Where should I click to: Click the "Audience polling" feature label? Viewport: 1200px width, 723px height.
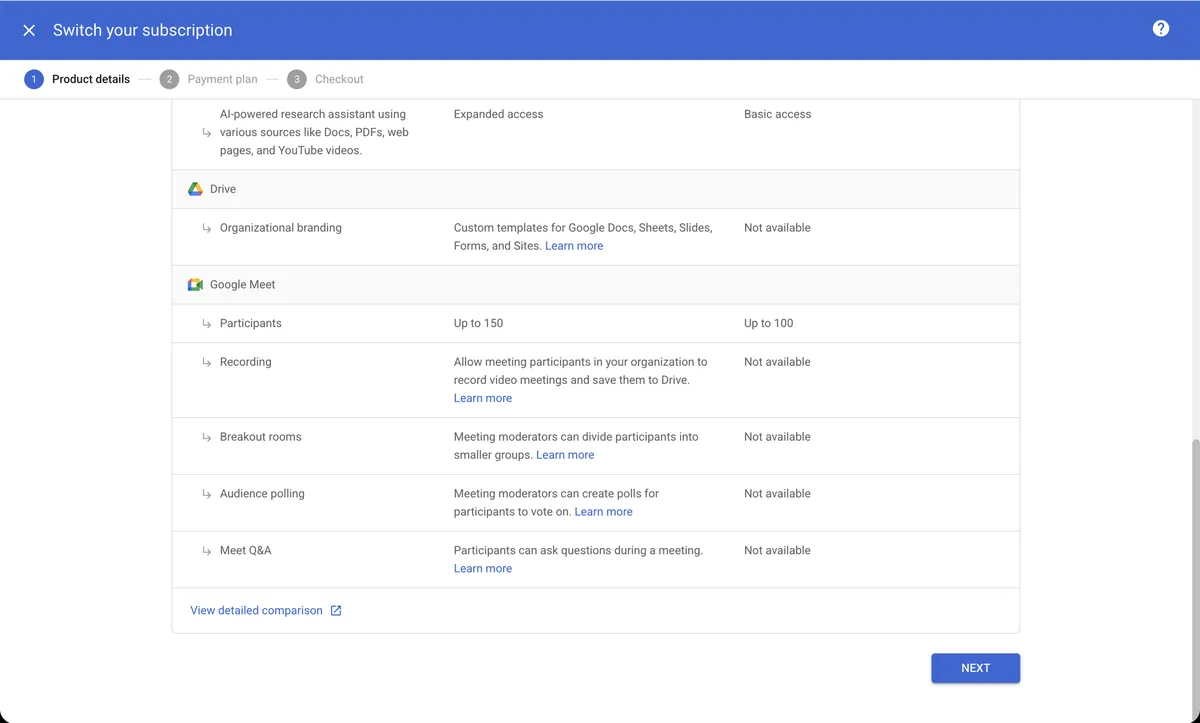[x=262, y=494]
